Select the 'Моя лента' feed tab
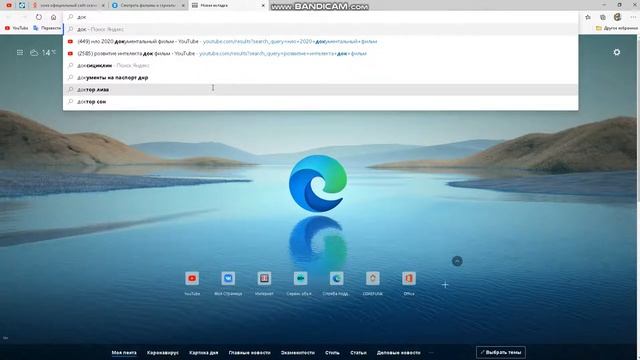Viewport: 640px width, 360px height. [x=124, y=353]
